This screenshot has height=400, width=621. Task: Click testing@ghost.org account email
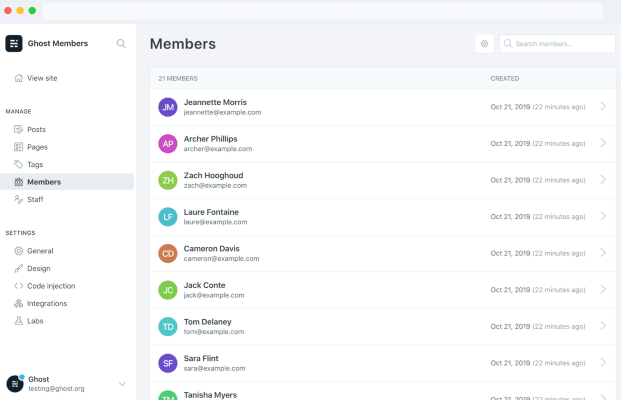click(56, 389)
